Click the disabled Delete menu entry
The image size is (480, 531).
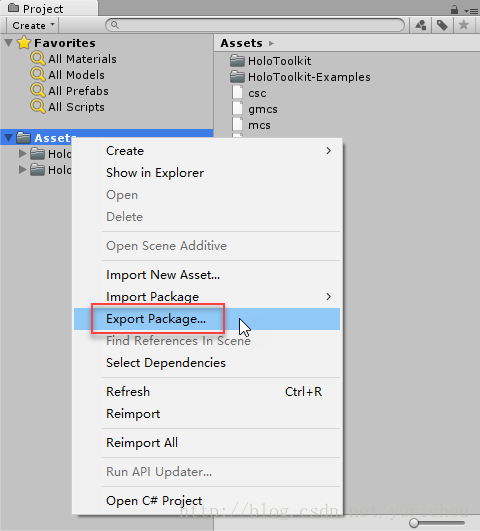[207, 217]
